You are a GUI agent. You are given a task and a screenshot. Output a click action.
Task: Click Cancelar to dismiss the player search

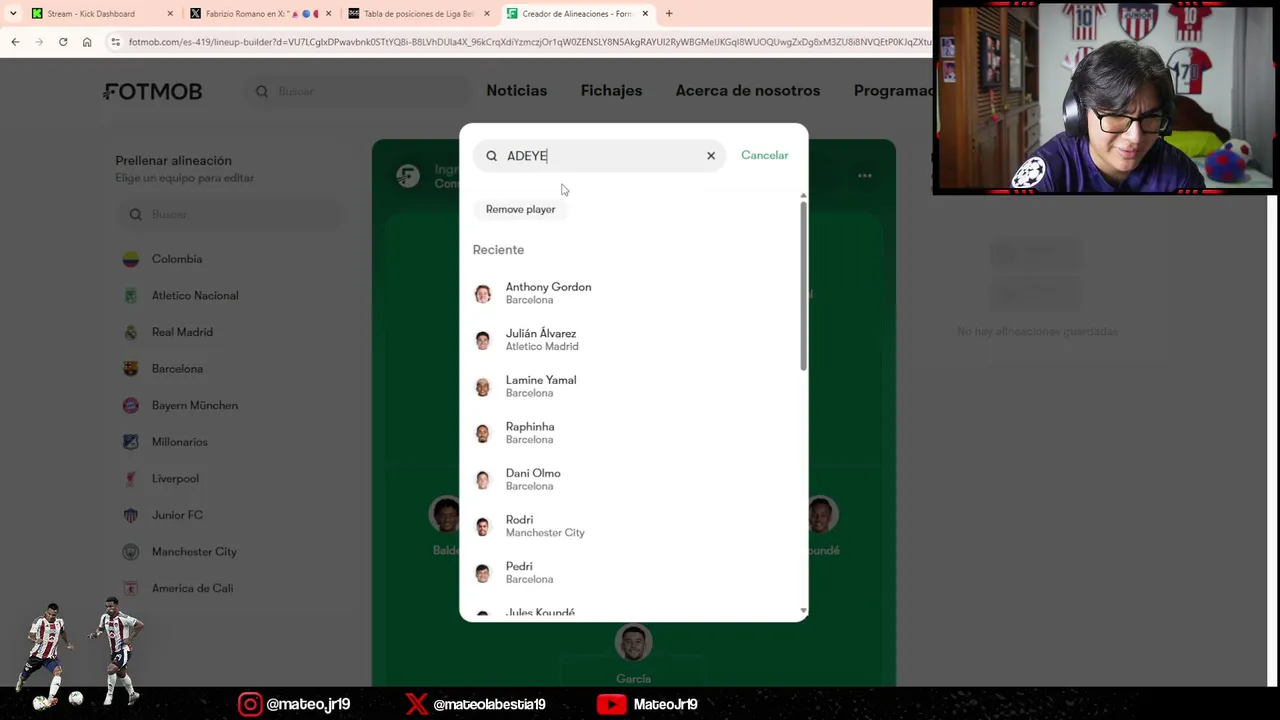(765, 155)
